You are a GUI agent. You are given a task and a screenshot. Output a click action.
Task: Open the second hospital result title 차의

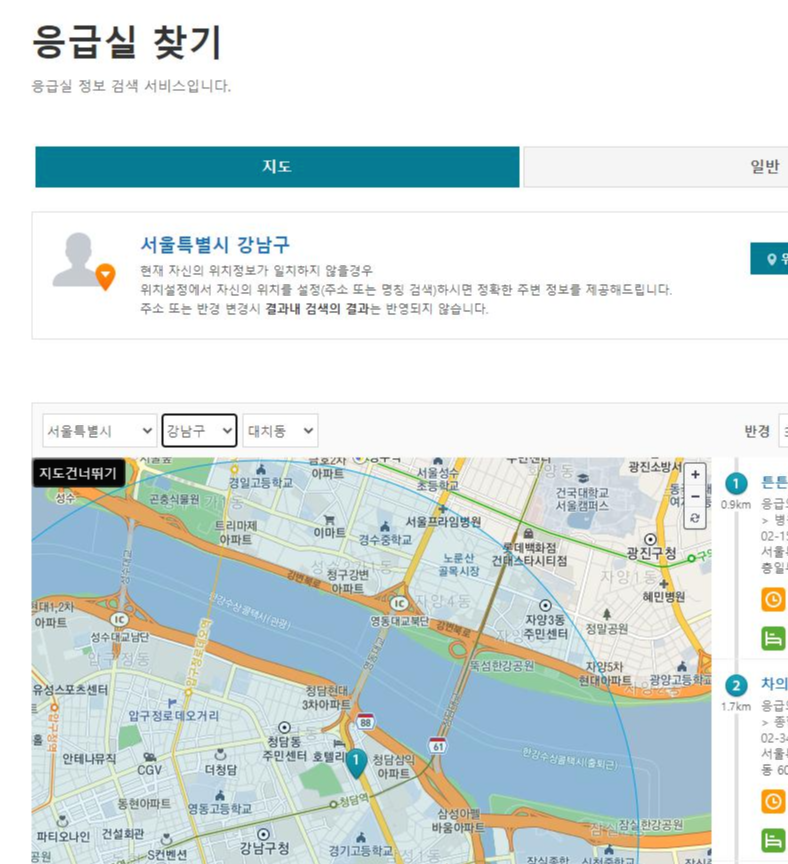click(x=774, y=684)
